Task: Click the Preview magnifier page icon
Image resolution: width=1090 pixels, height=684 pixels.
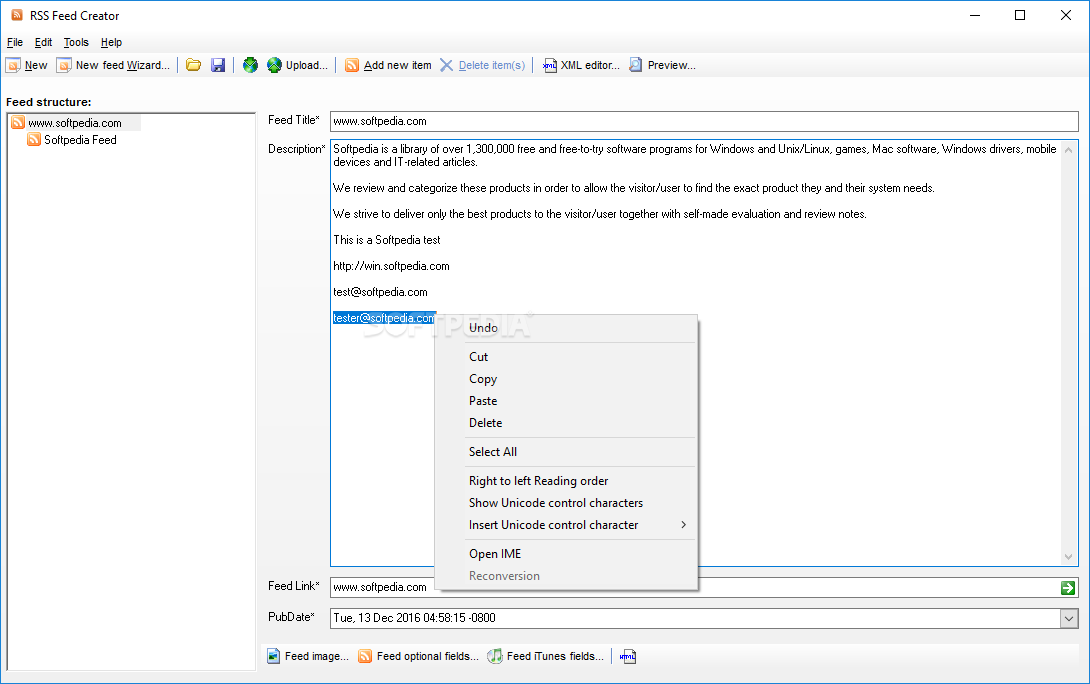Action: [x=635, y=65]
